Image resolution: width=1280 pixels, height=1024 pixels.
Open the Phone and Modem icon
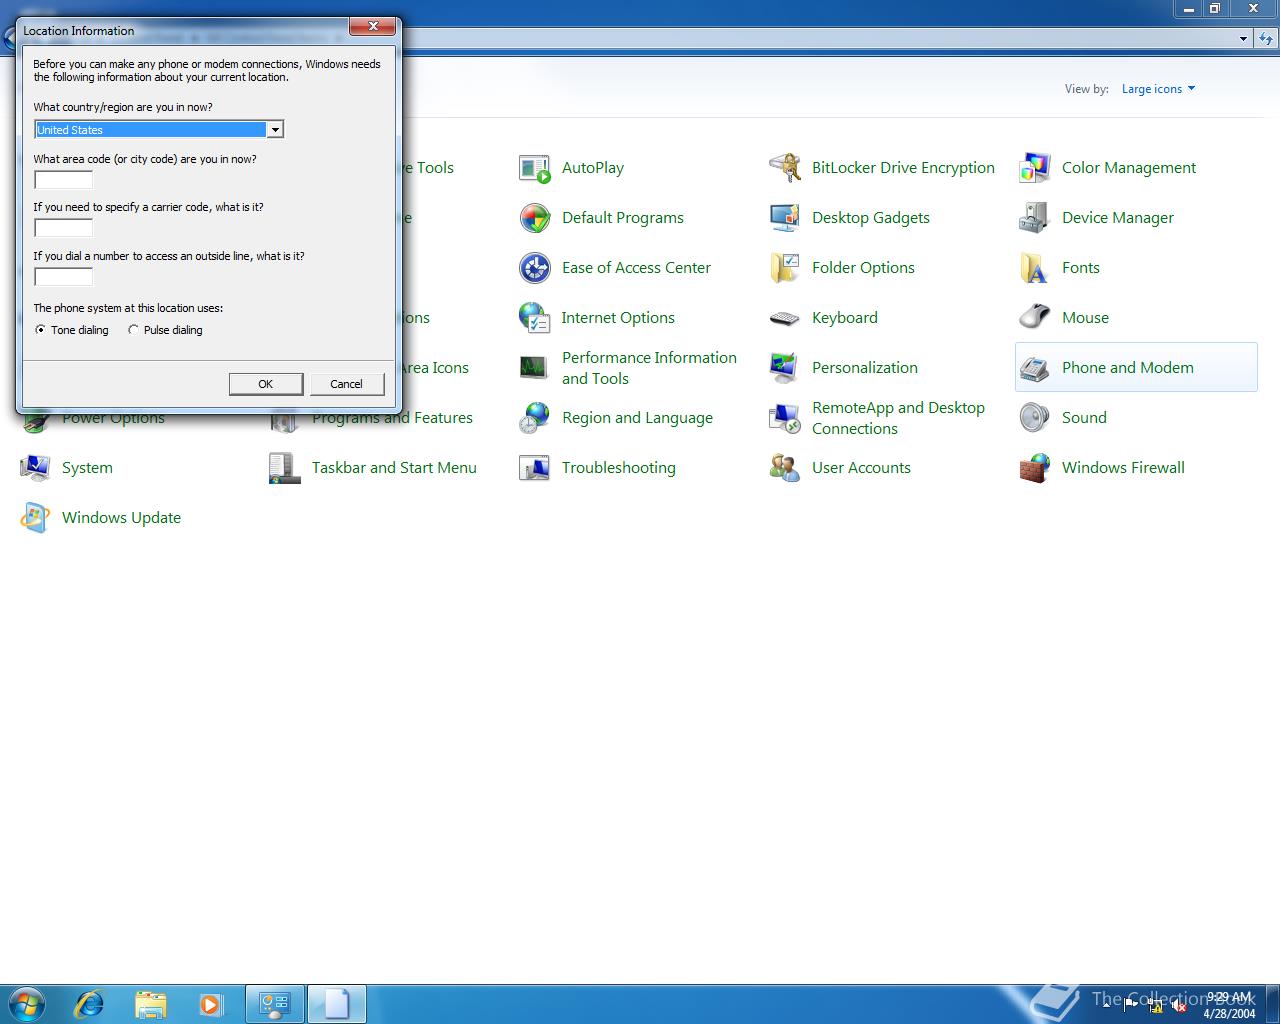point(1136,368)
